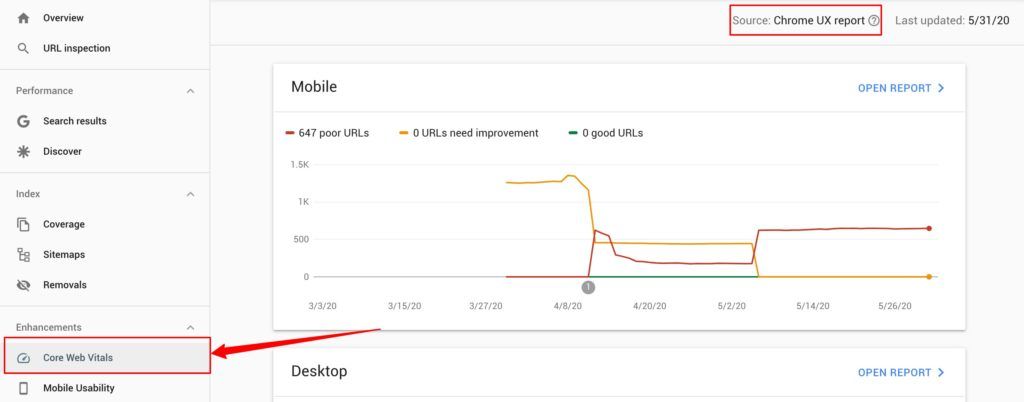The image size is (1024, 402).
Task: Collapse the Index section chevron
Action: coord(191,194)
